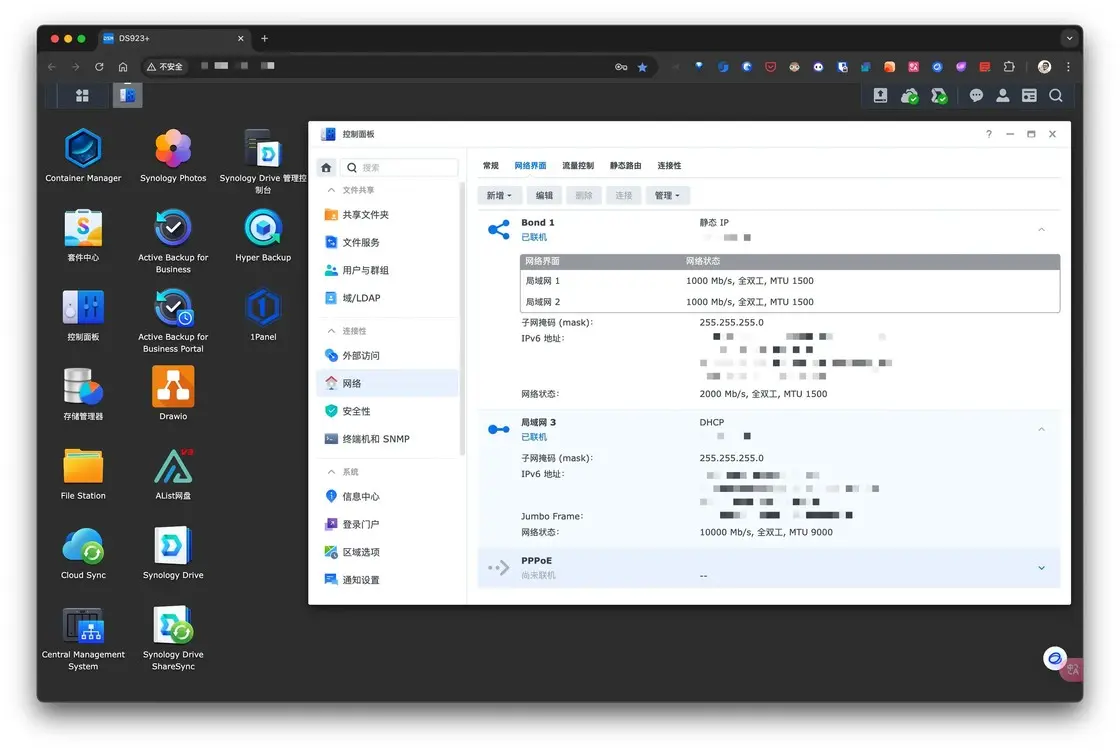The image size is (1120, 751).
Task: Click the 删除 button
Action: [x=584, y=195]
